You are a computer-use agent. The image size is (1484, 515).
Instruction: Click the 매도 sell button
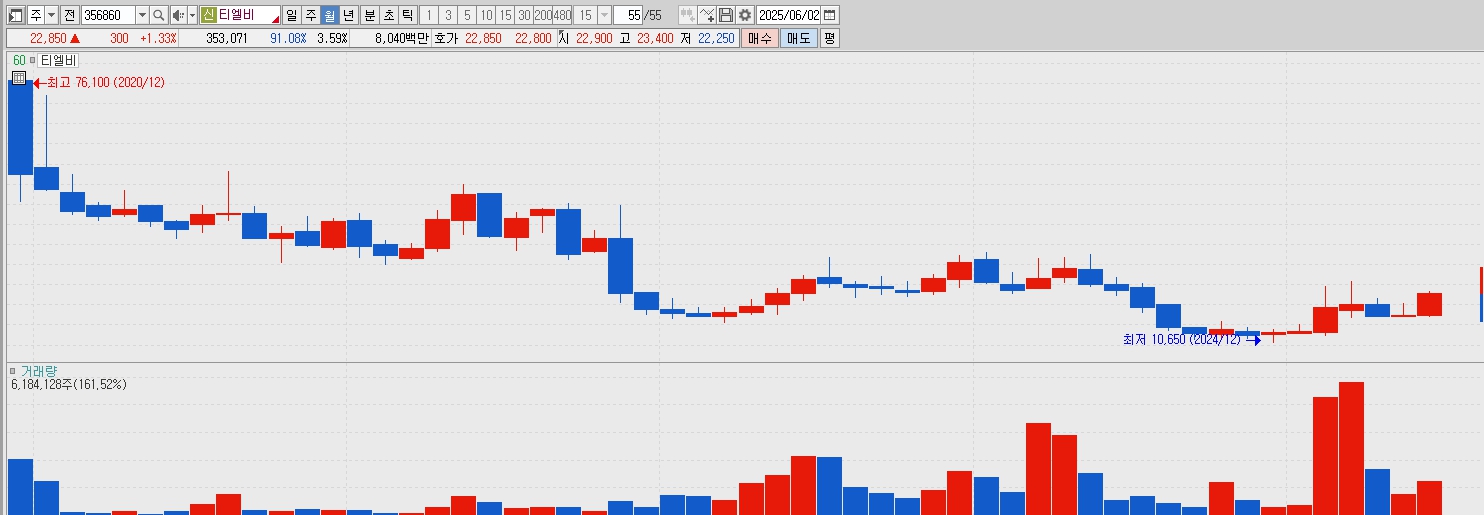click(798, 38)
